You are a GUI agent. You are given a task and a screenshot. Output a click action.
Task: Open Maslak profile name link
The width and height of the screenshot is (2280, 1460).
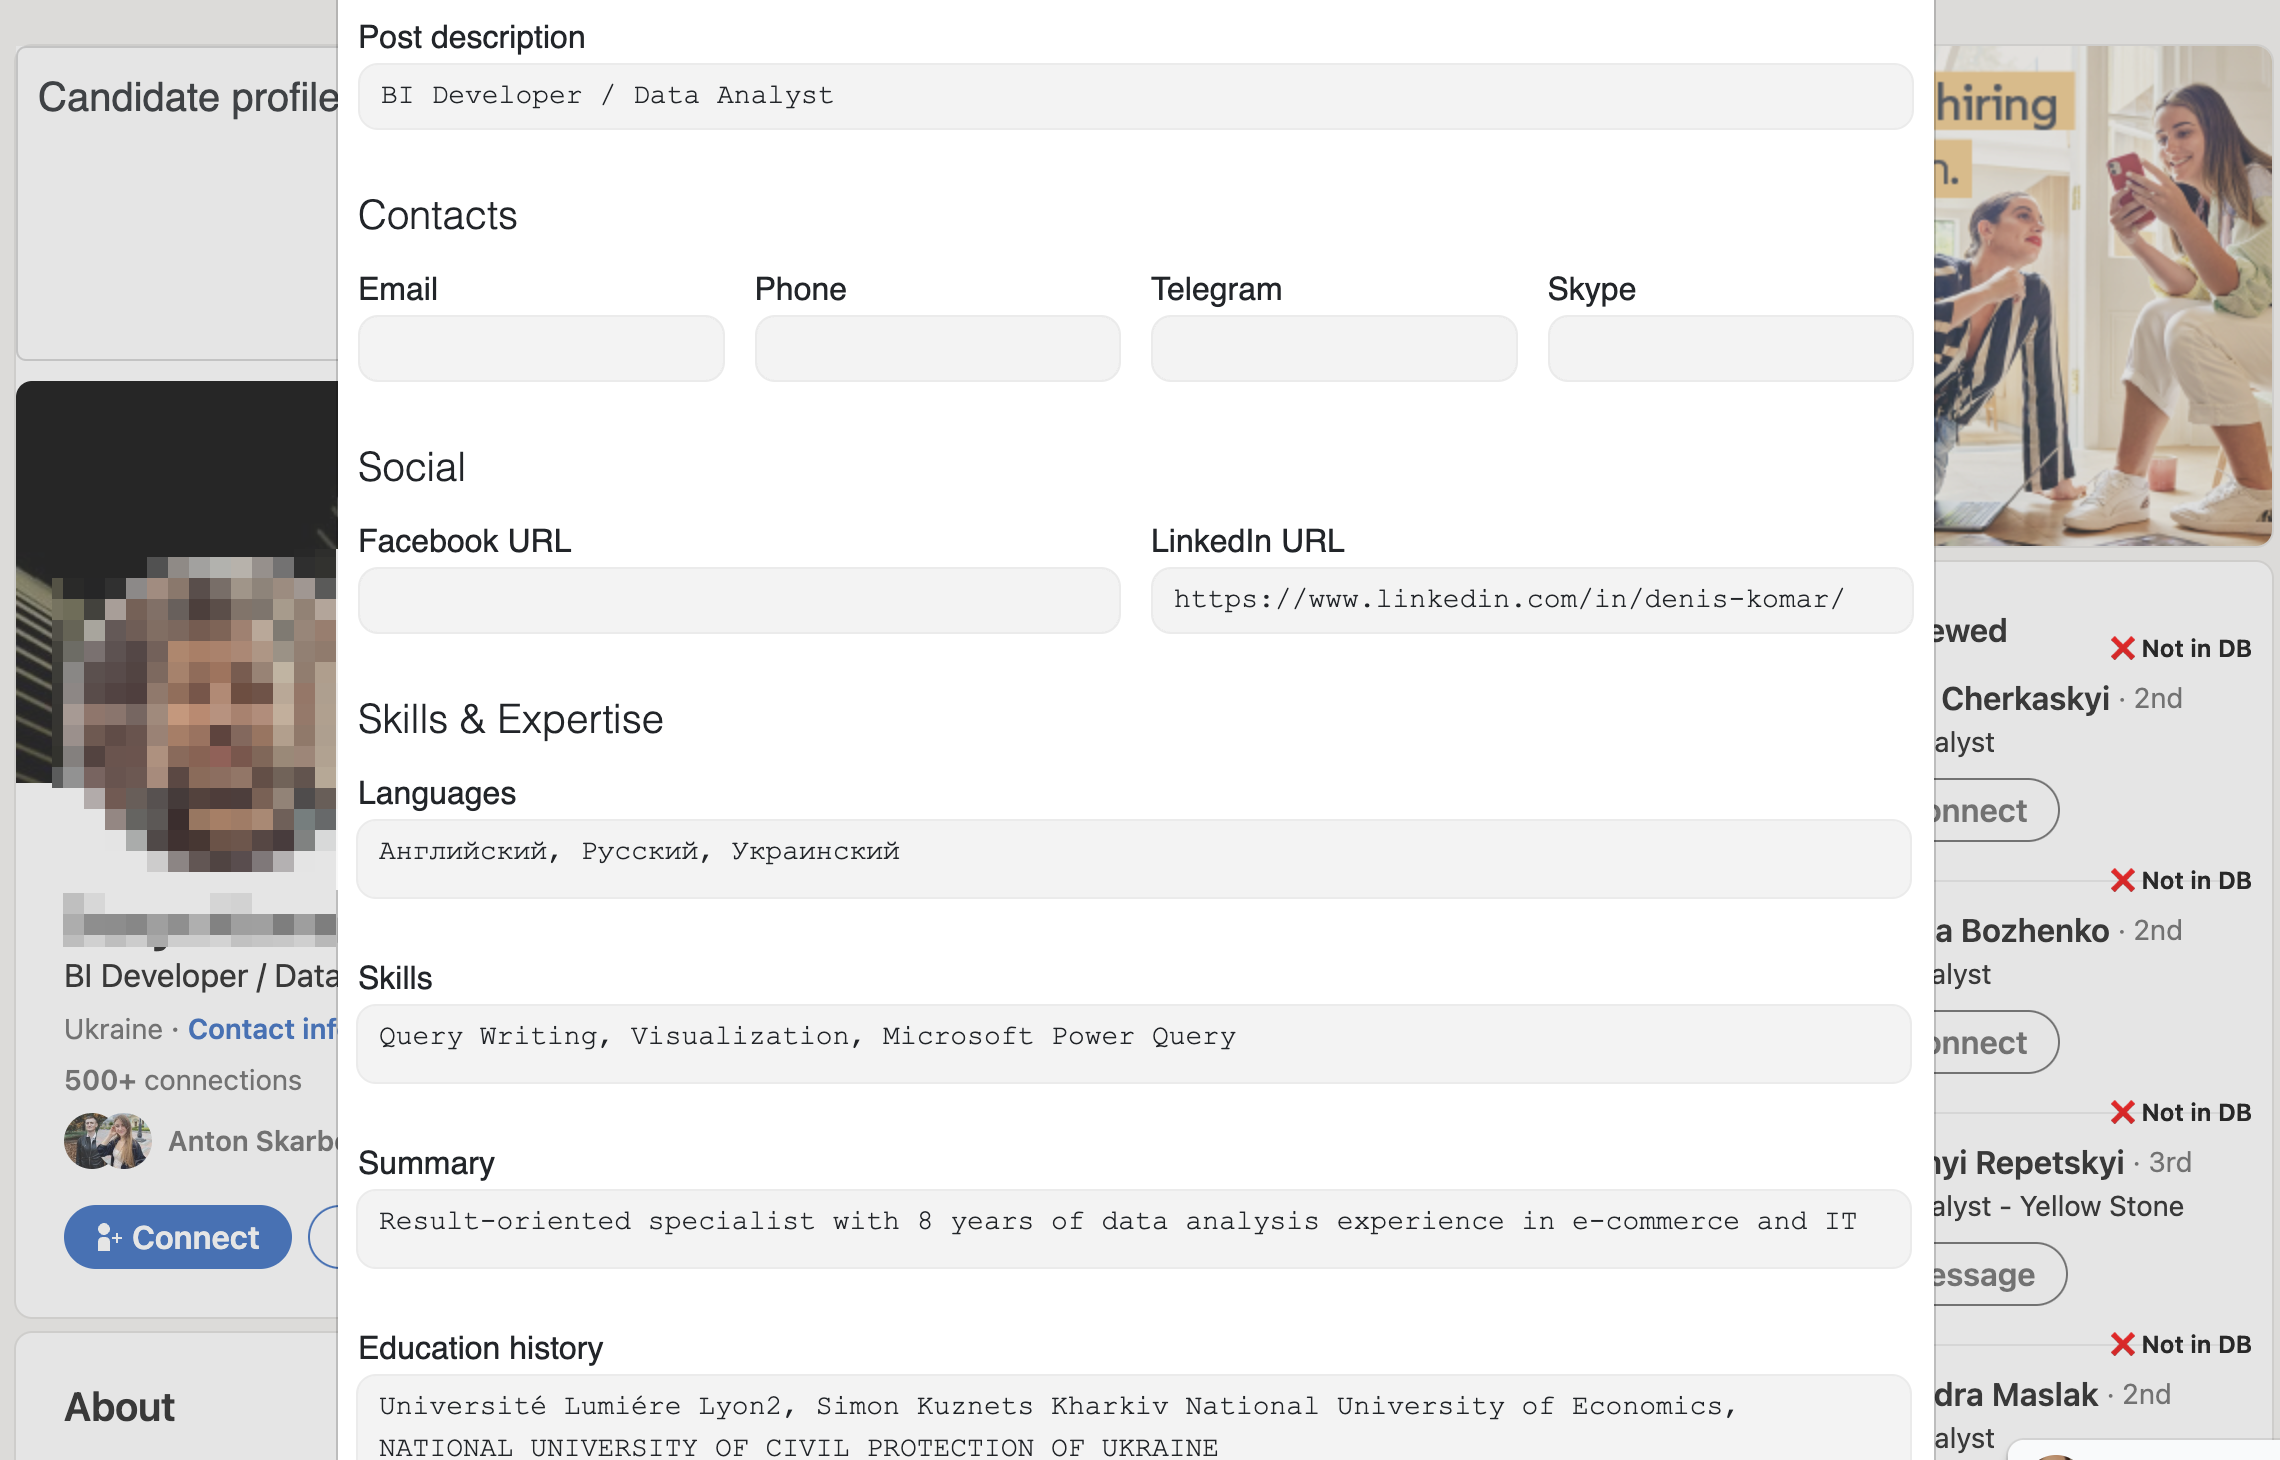coord(2017,1394)
